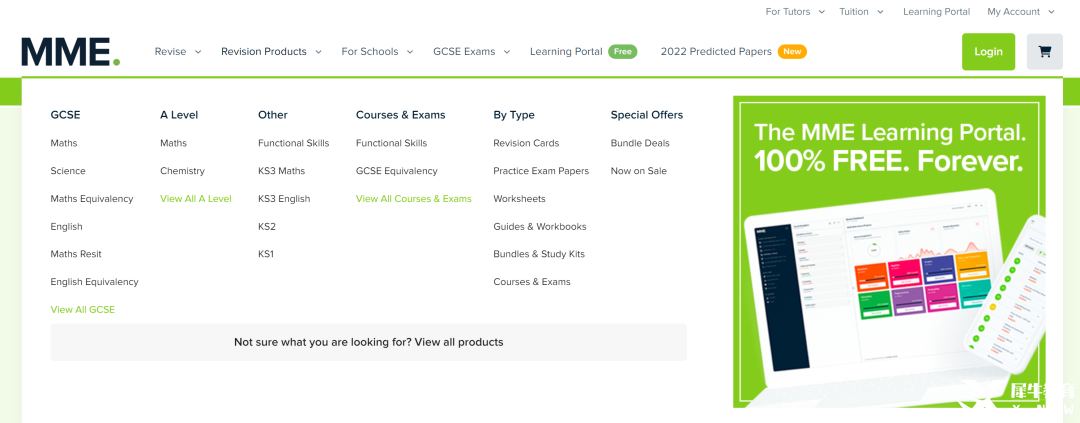1080x423 pixels.
Task: Open Courses & Exams under By Type
Action: tap(532, 282)
